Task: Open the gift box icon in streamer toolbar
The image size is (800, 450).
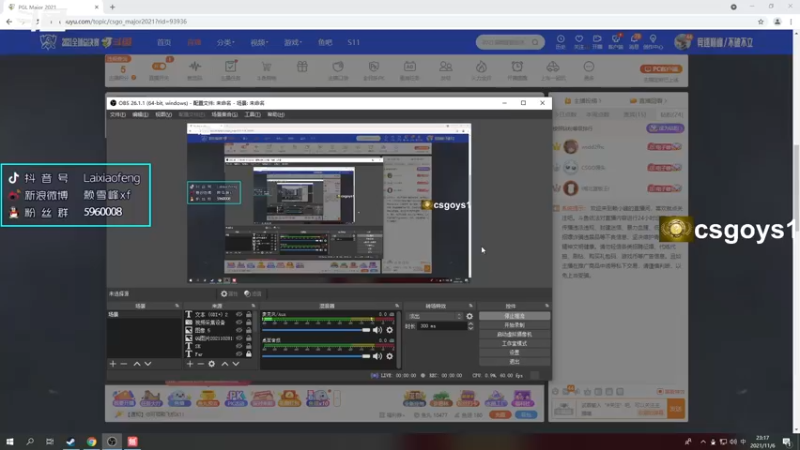Action: click(x=302, y=67)
